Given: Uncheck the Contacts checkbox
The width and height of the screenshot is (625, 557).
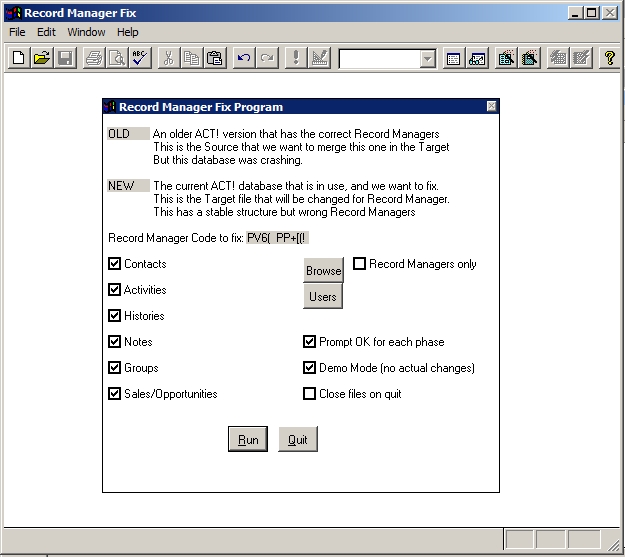Looking at the screenshot, I should (114, 264).
